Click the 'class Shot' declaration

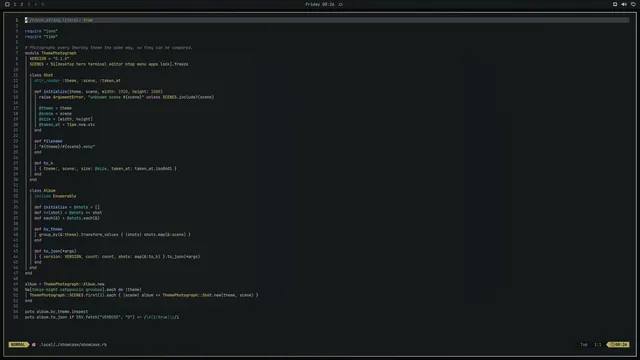41,75
